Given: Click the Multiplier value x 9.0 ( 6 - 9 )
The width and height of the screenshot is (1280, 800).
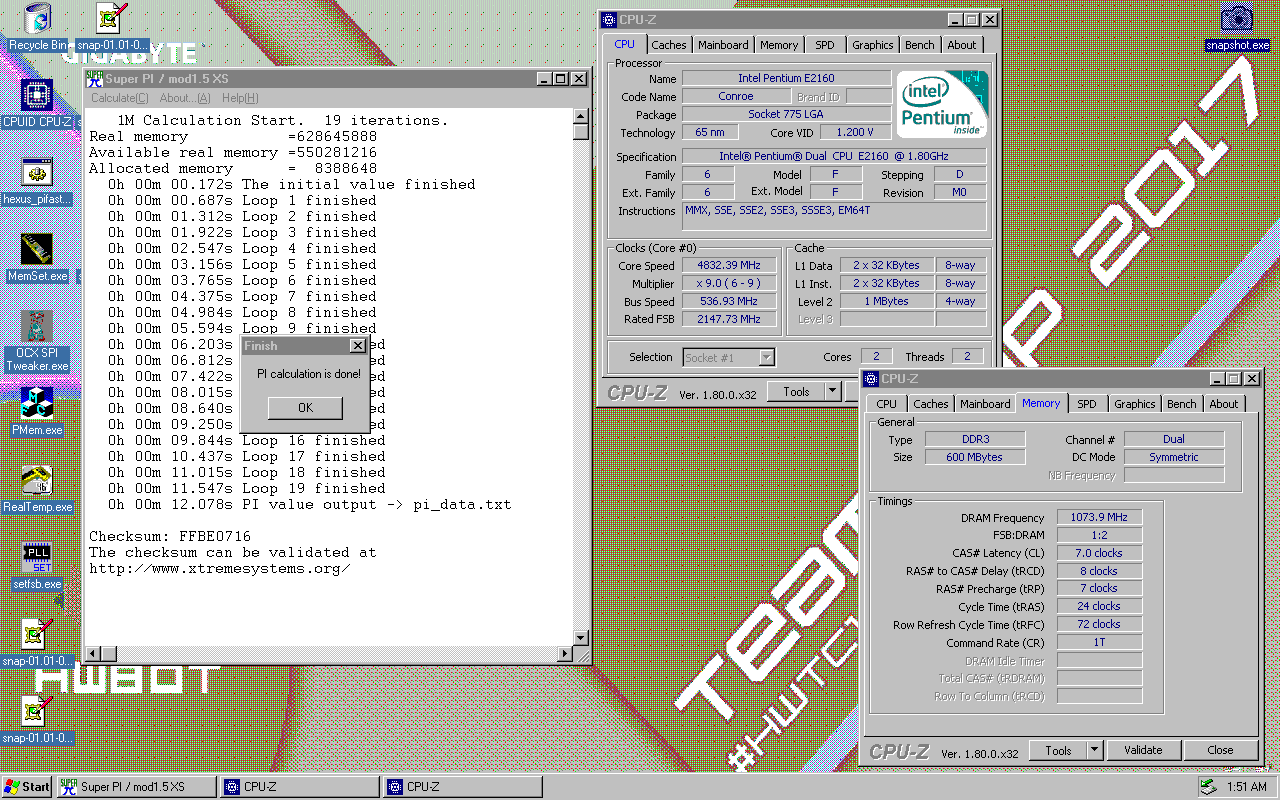Looking at the screenshot, I should point(727,284).
